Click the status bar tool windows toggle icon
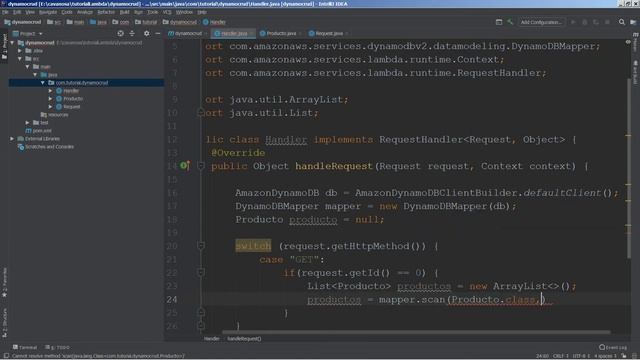The width and height of the screenshot is (640, 360). pos(6,356)
